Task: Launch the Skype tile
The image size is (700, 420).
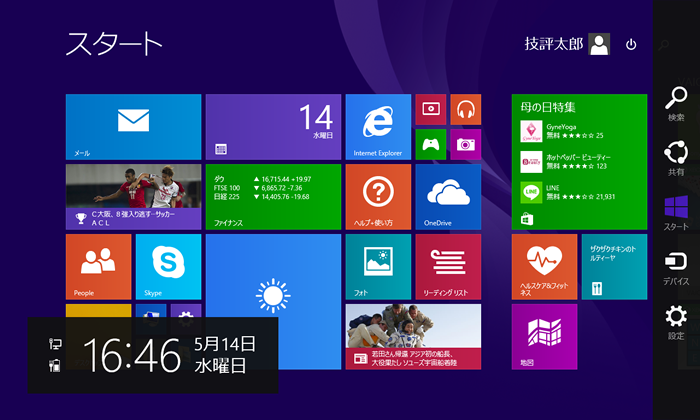Action: click(168, 267)
